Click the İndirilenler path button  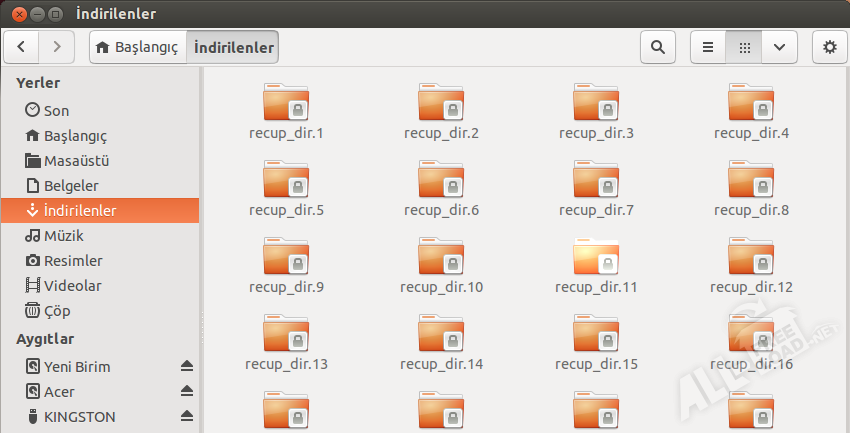coord(232,47)
